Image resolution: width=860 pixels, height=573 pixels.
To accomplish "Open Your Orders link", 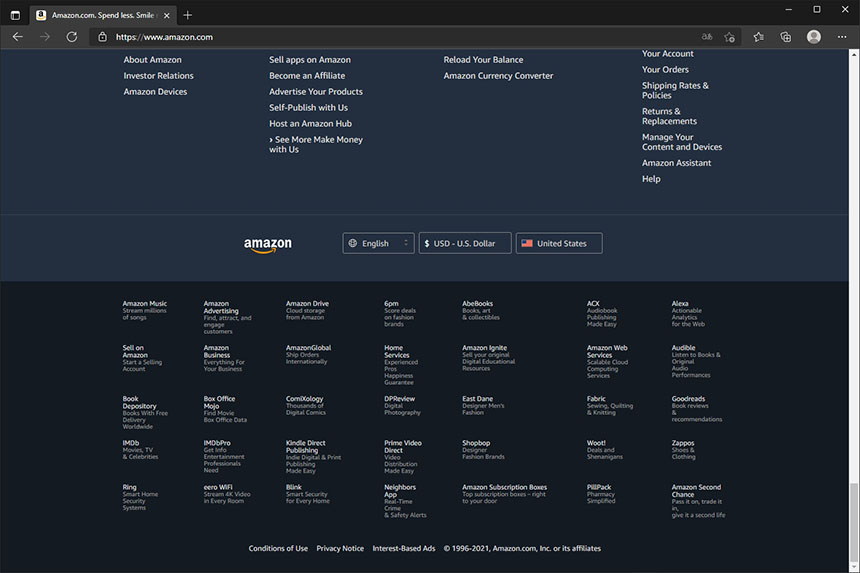I will pyautogui.click(x=665, y=70).
